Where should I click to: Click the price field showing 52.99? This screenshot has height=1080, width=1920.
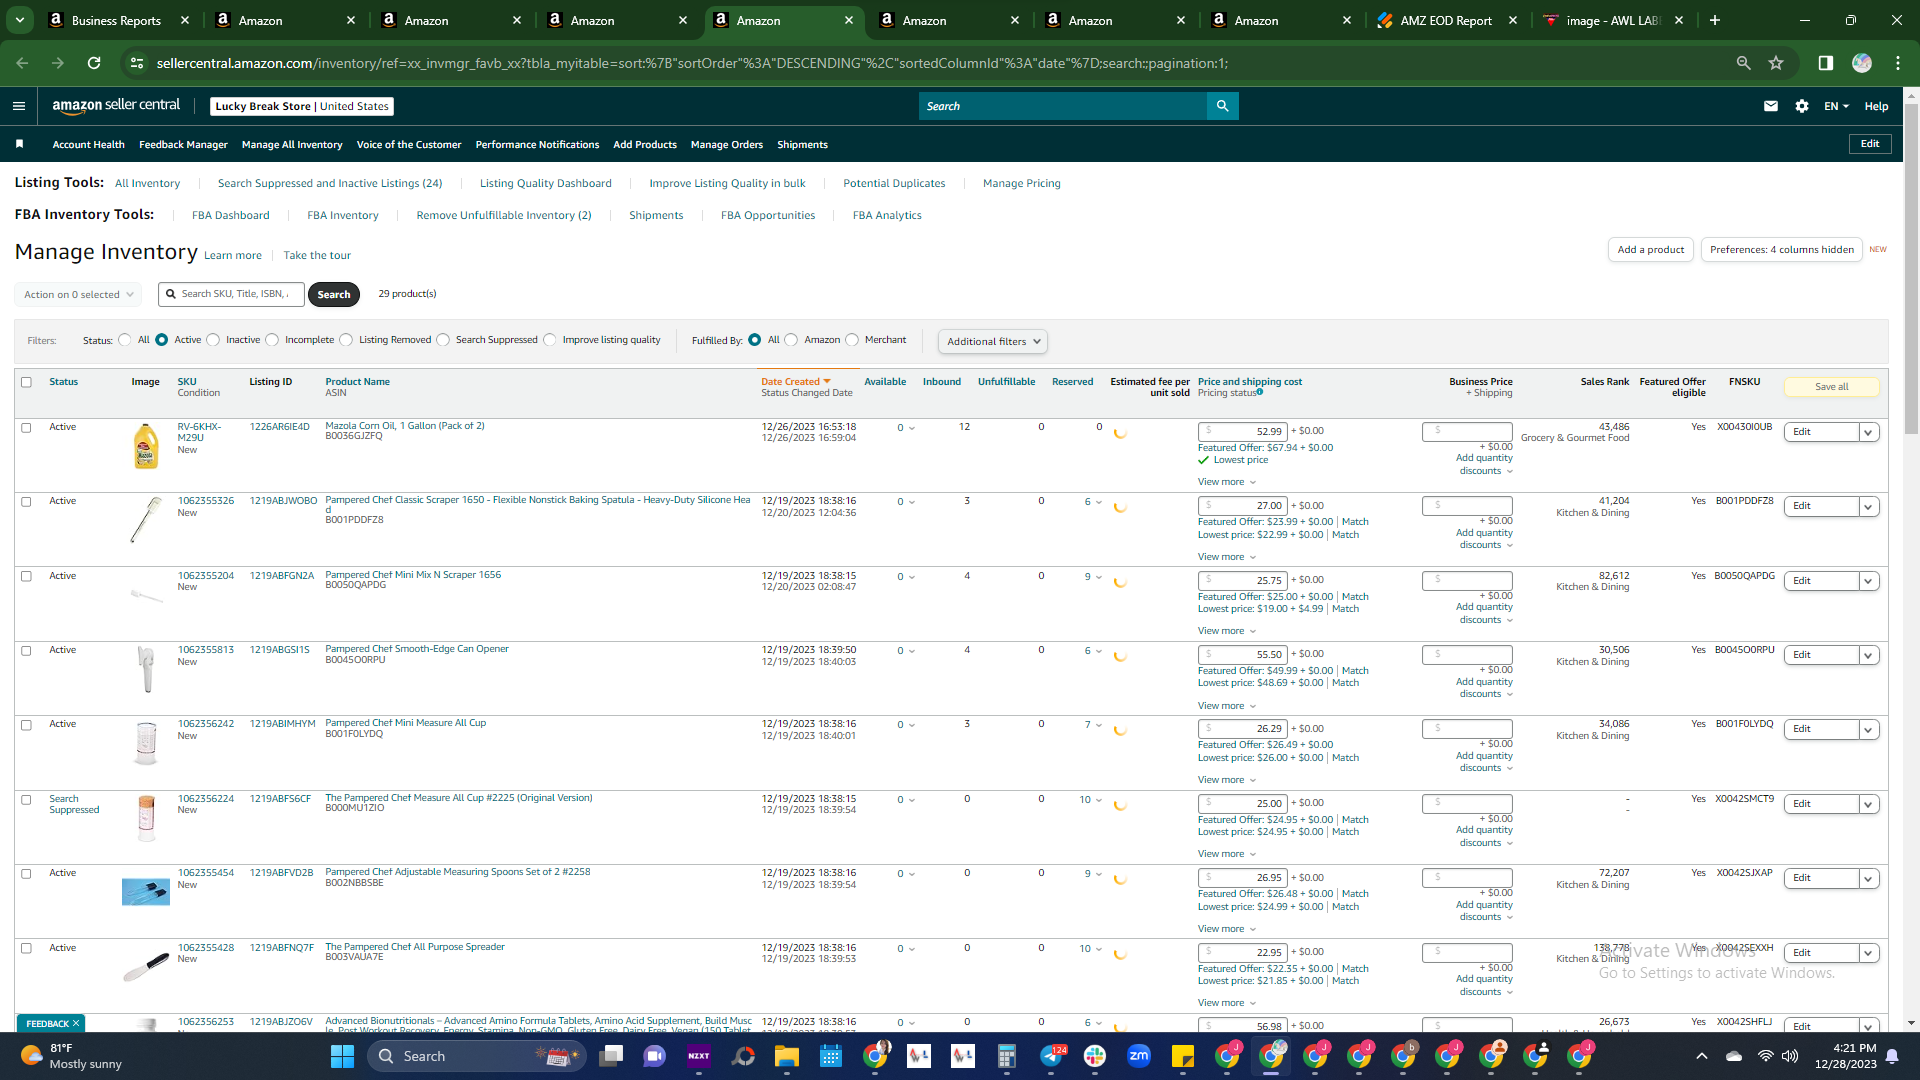tap(1243, 431)
